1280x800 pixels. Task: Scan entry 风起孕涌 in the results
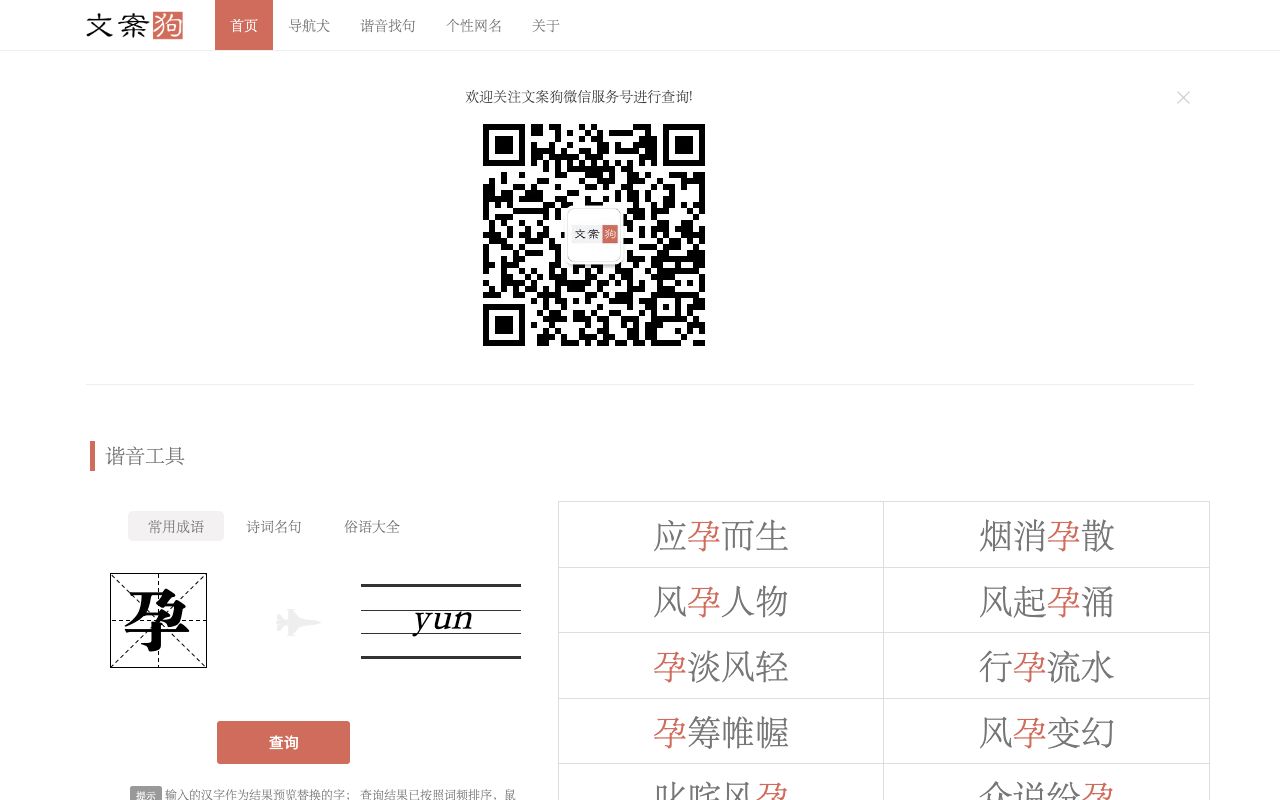pos(1046,600)
